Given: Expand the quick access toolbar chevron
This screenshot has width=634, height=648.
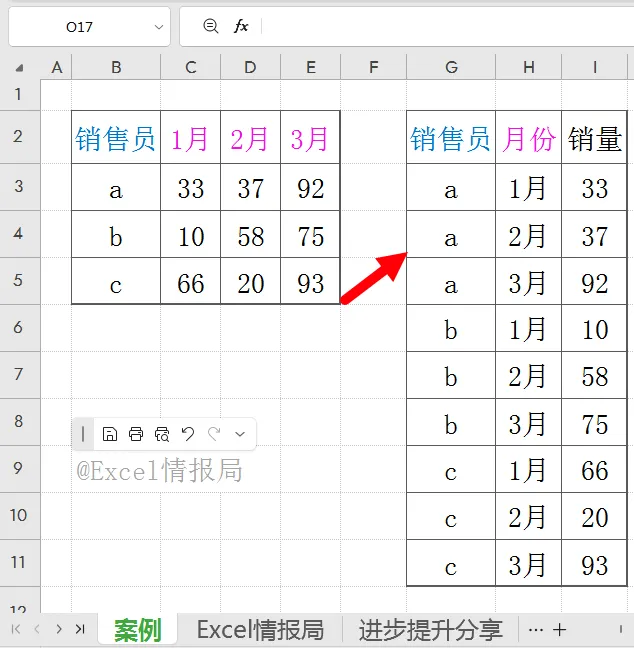Looking at the screenshot, I should click(240, 434).
